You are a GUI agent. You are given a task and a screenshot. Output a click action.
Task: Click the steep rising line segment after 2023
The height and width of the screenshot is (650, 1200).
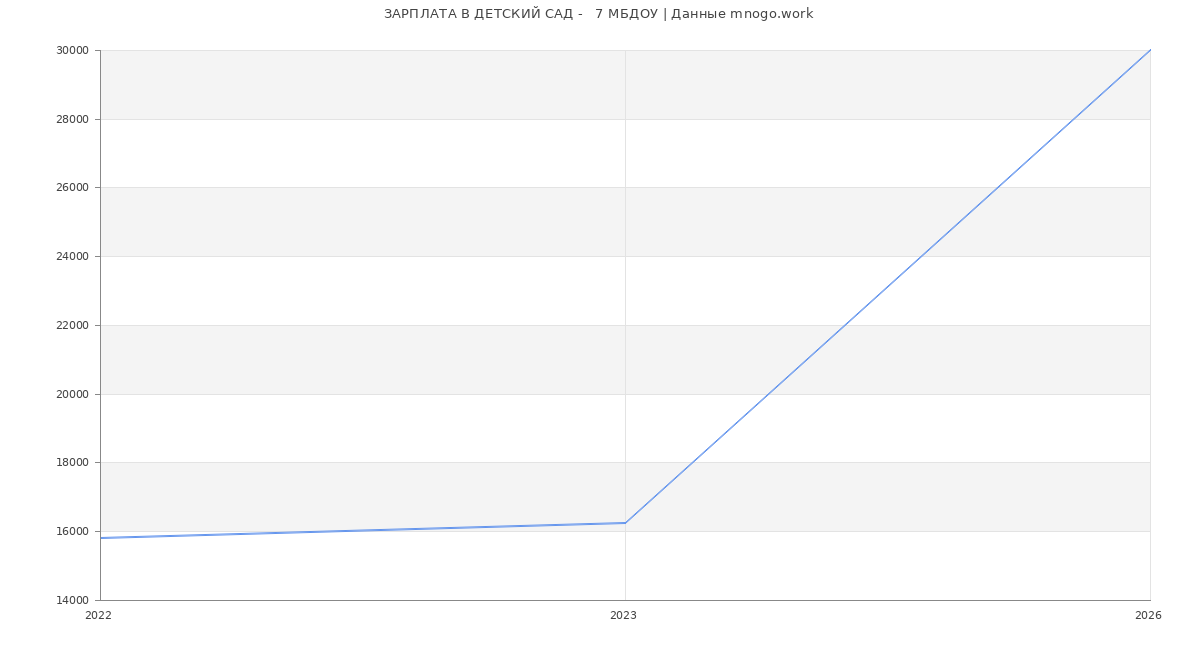[888, 286]
